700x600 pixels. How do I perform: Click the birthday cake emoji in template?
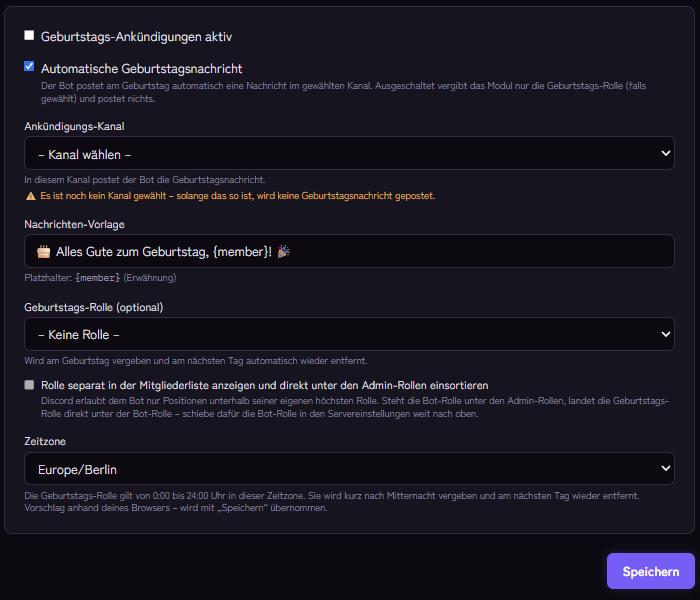pos(43,252)
